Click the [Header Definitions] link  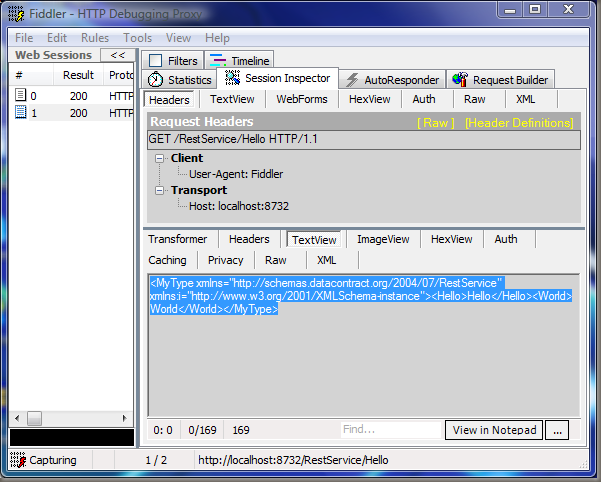[519, 123]
